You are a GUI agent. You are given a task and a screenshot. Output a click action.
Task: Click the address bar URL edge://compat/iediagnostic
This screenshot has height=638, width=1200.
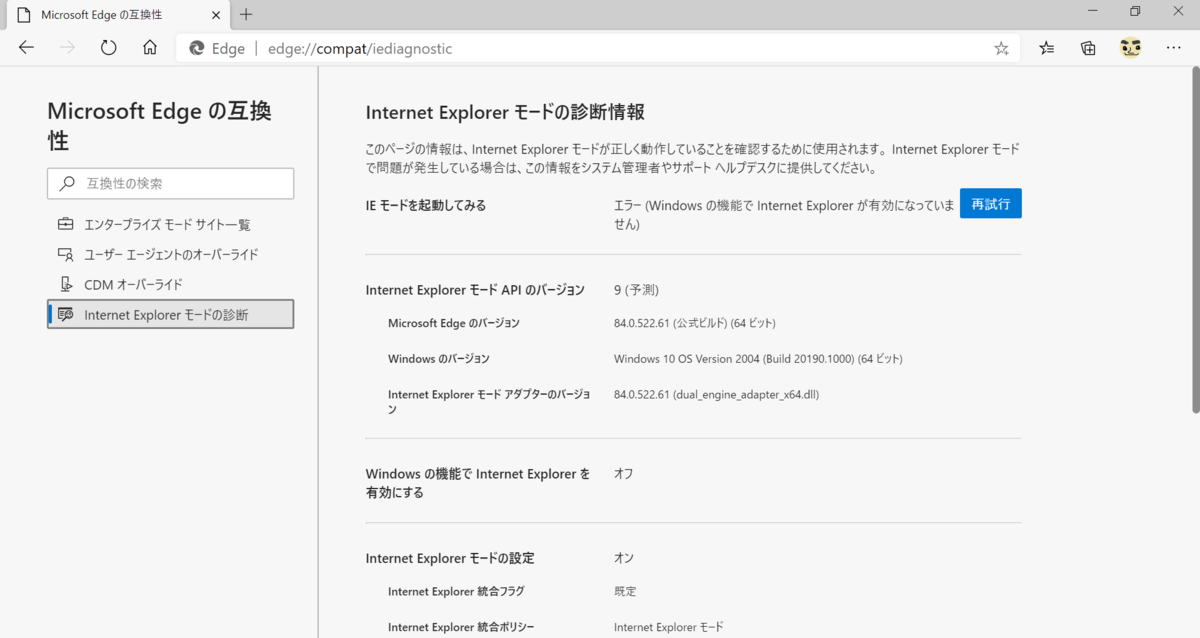pyautogui.click(x=360, y=48)
